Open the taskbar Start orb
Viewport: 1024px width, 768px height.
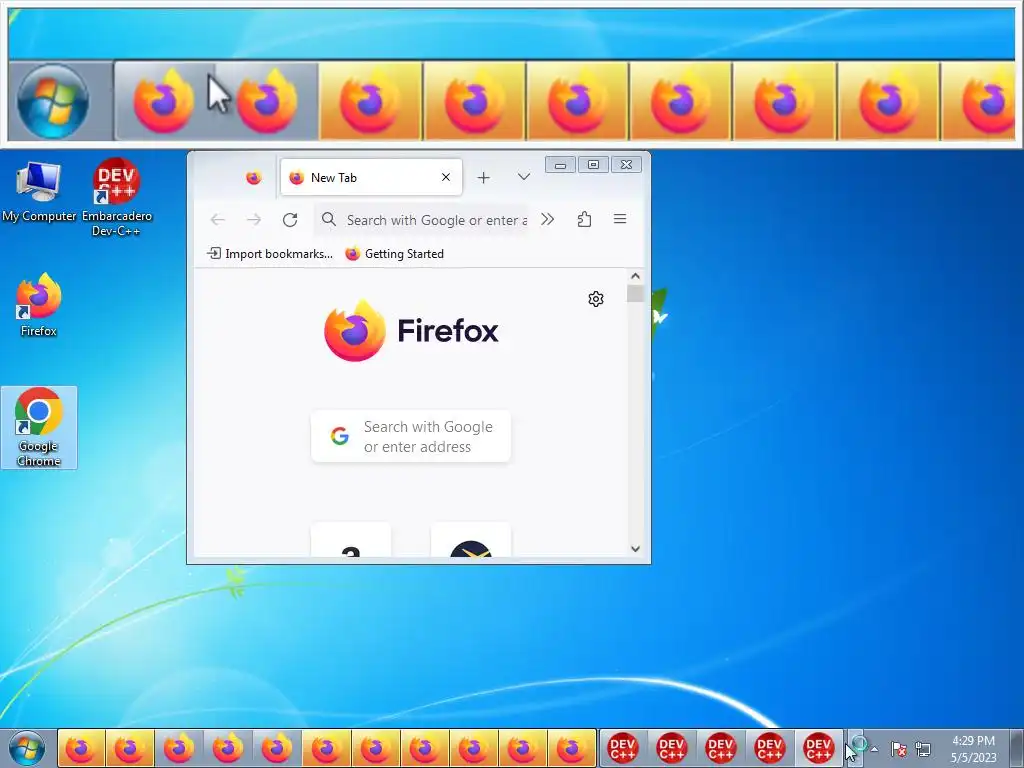(27, 748)
